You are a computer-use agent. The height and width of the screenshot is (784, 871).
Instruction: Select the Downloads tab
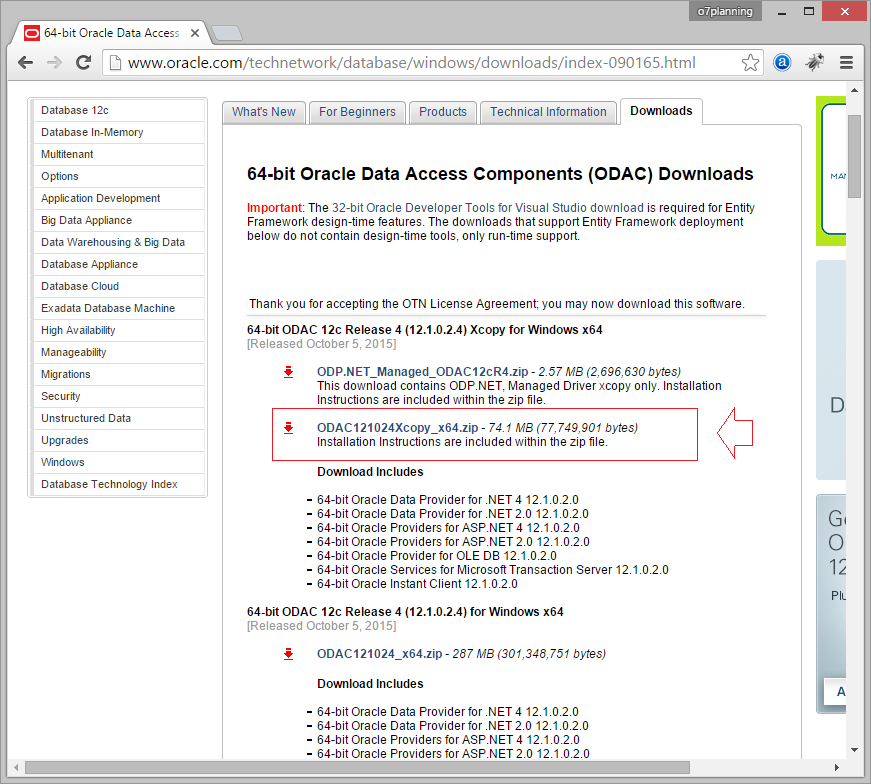tap(661, 111)
